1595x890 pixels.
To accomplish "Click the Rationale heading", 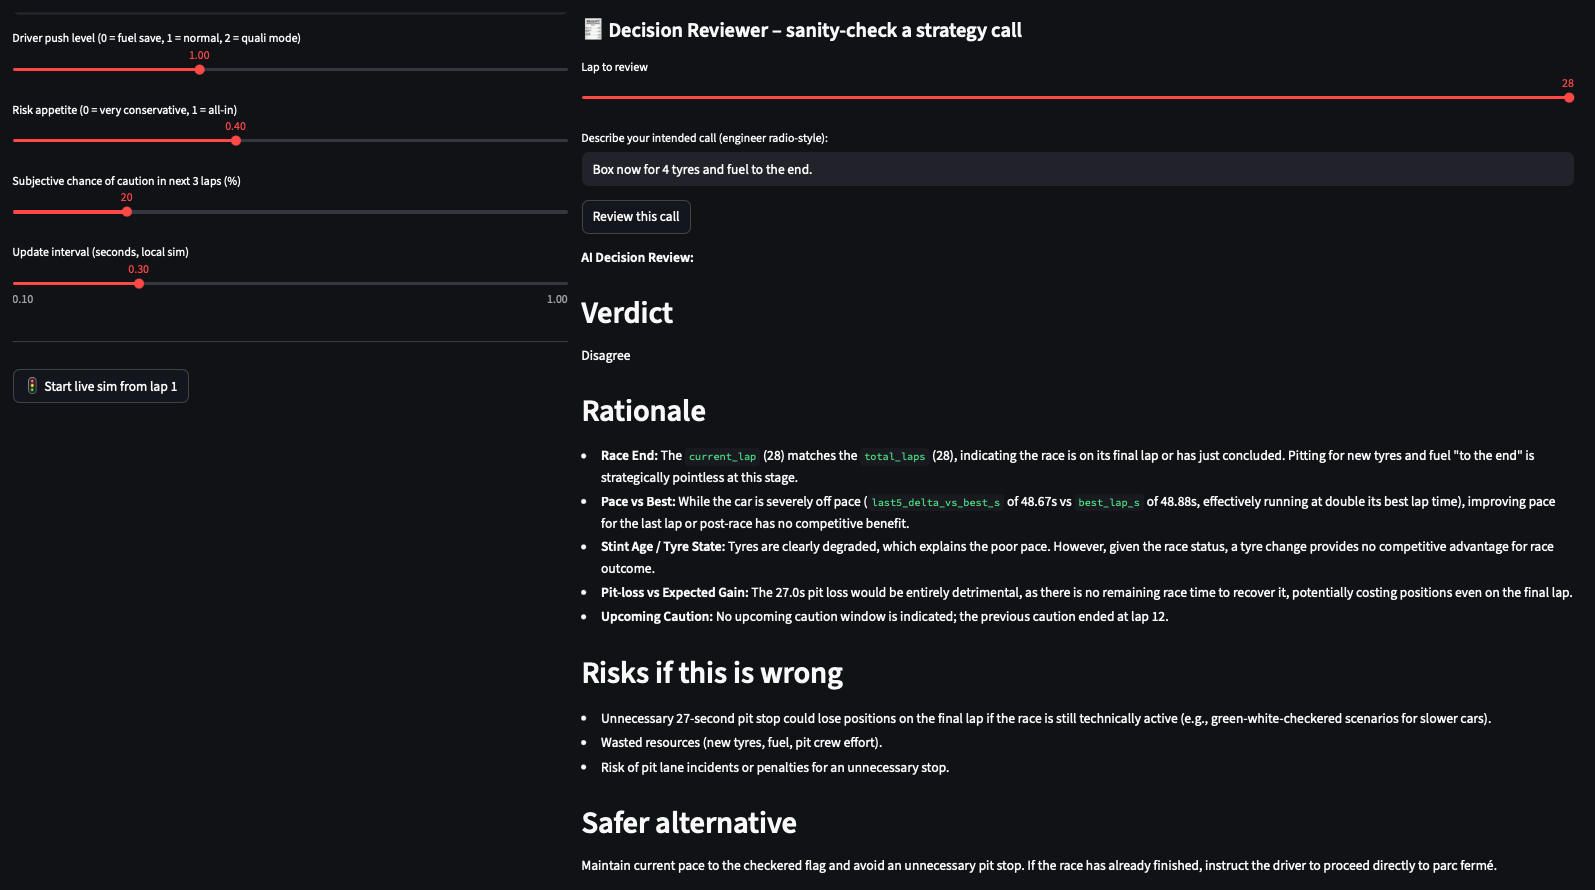I will click(644, 411).
